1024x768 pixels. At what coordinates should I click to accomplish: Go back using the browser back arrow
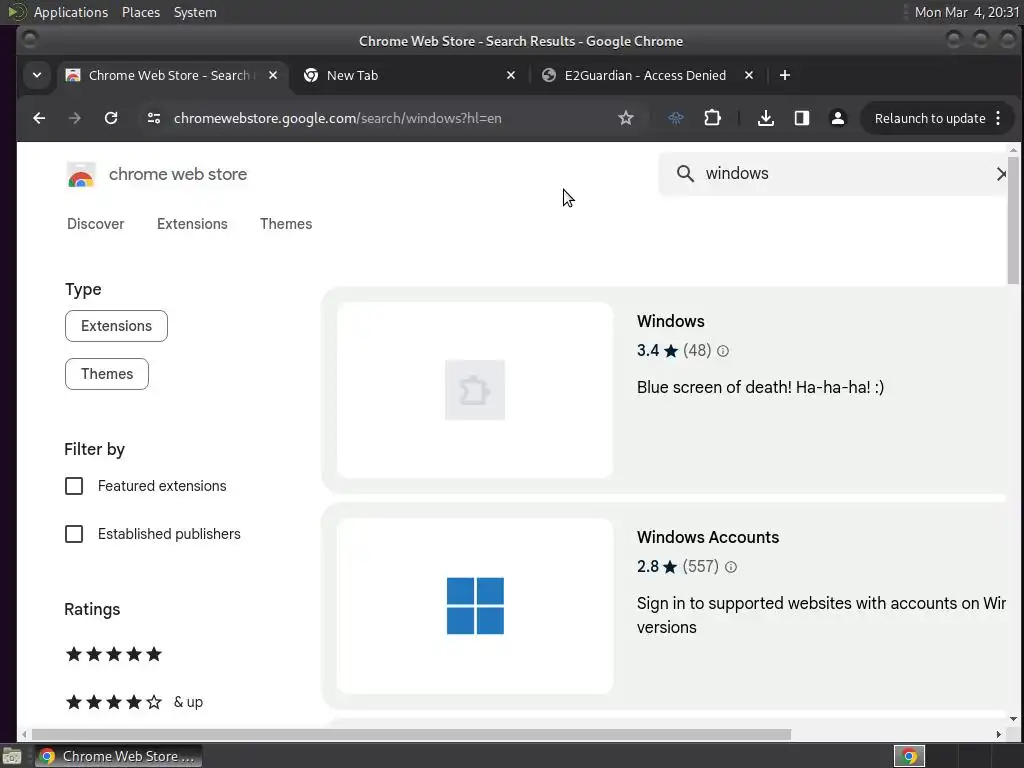(x=39, y=118)
